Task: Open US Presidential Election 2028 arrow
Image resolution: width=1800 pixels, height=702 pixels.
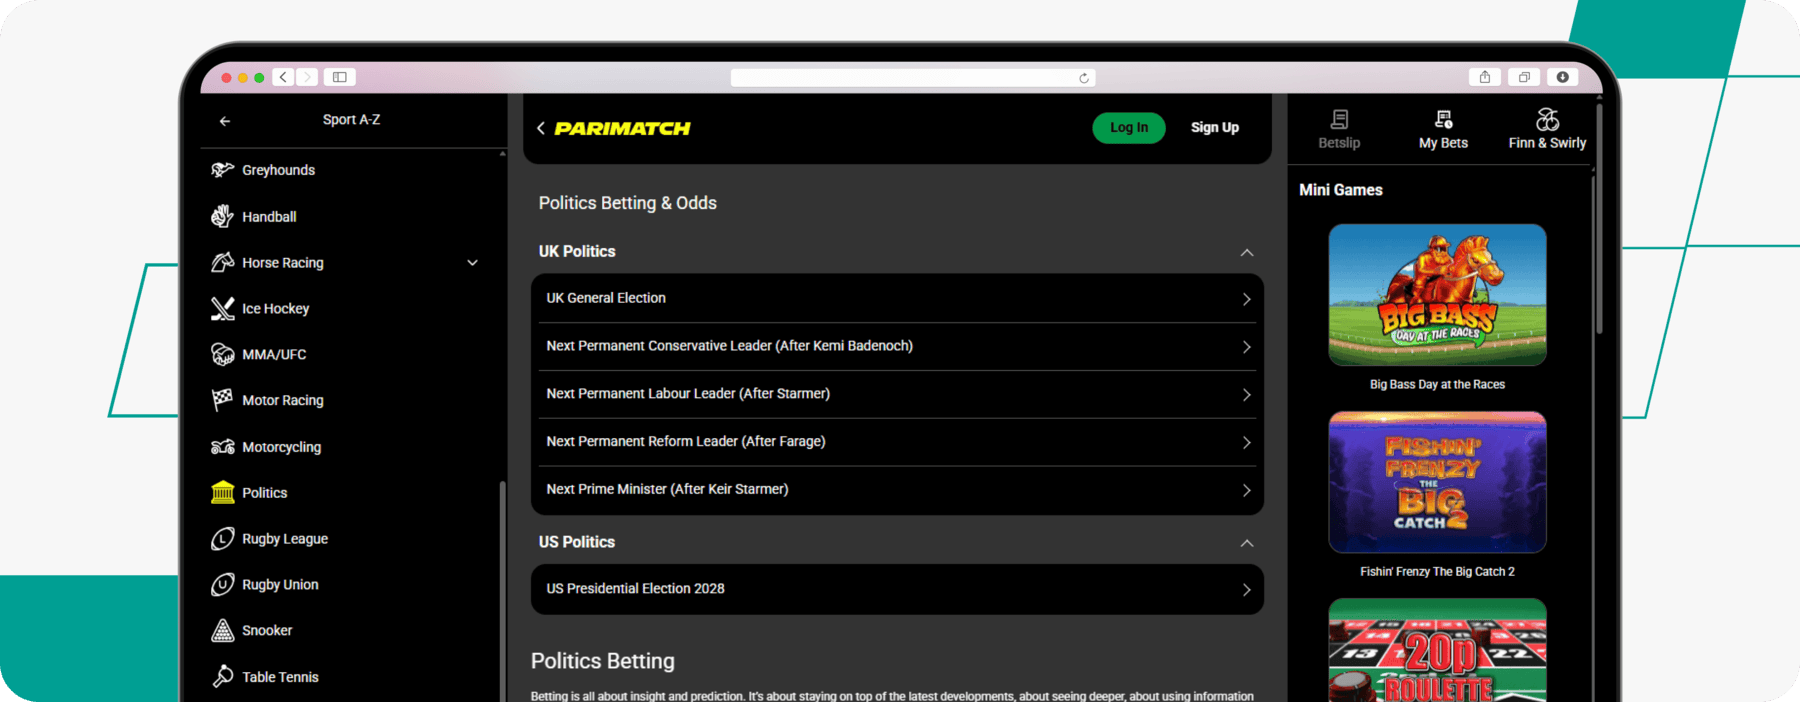Action: tap(1247, 590)
